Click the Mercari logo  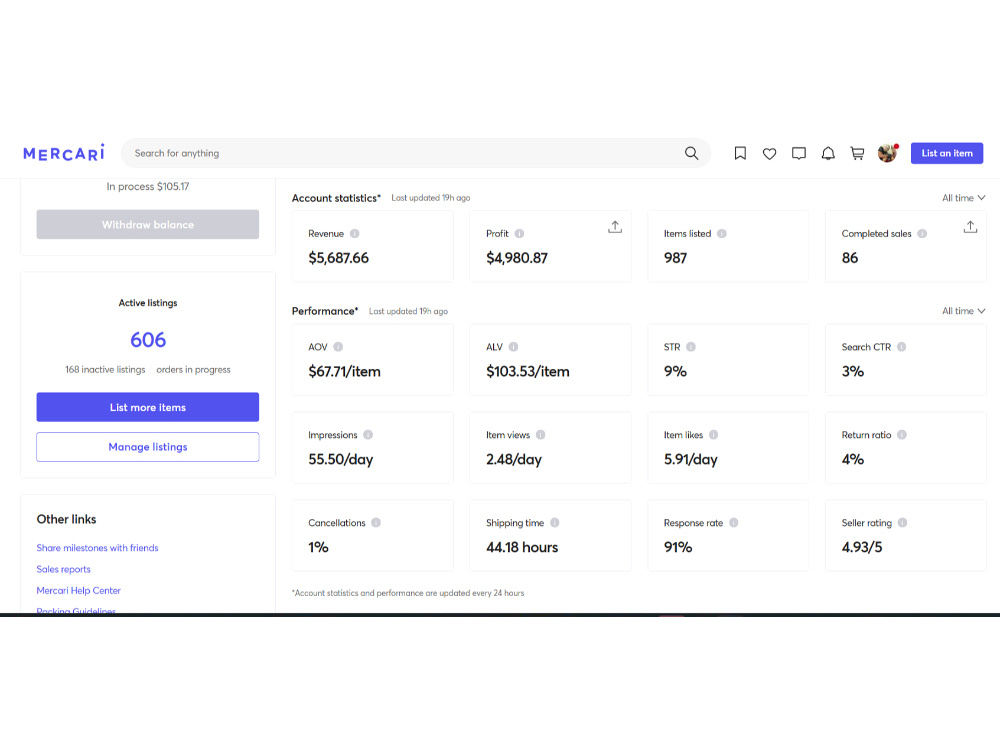click(64, 153)
